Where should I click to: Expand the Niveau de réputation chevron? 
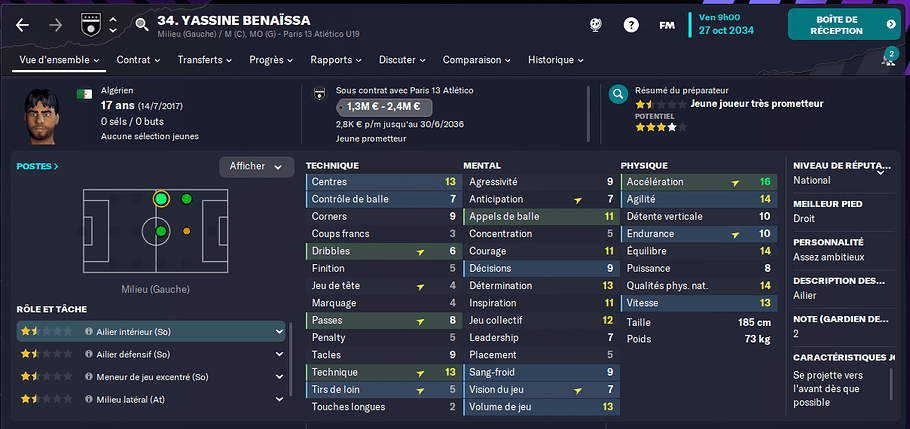(880, 171)
